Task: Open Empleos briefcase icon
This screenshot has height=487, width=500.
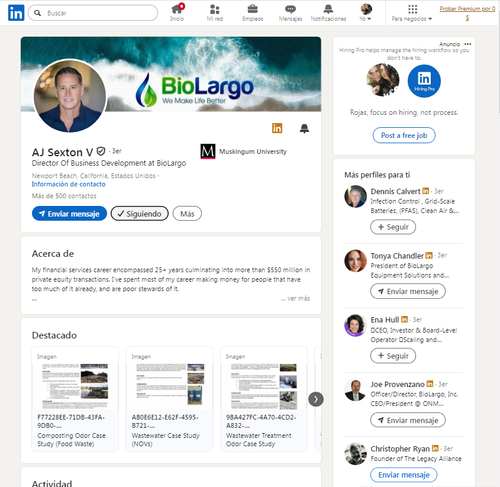Action: (253, 13)
